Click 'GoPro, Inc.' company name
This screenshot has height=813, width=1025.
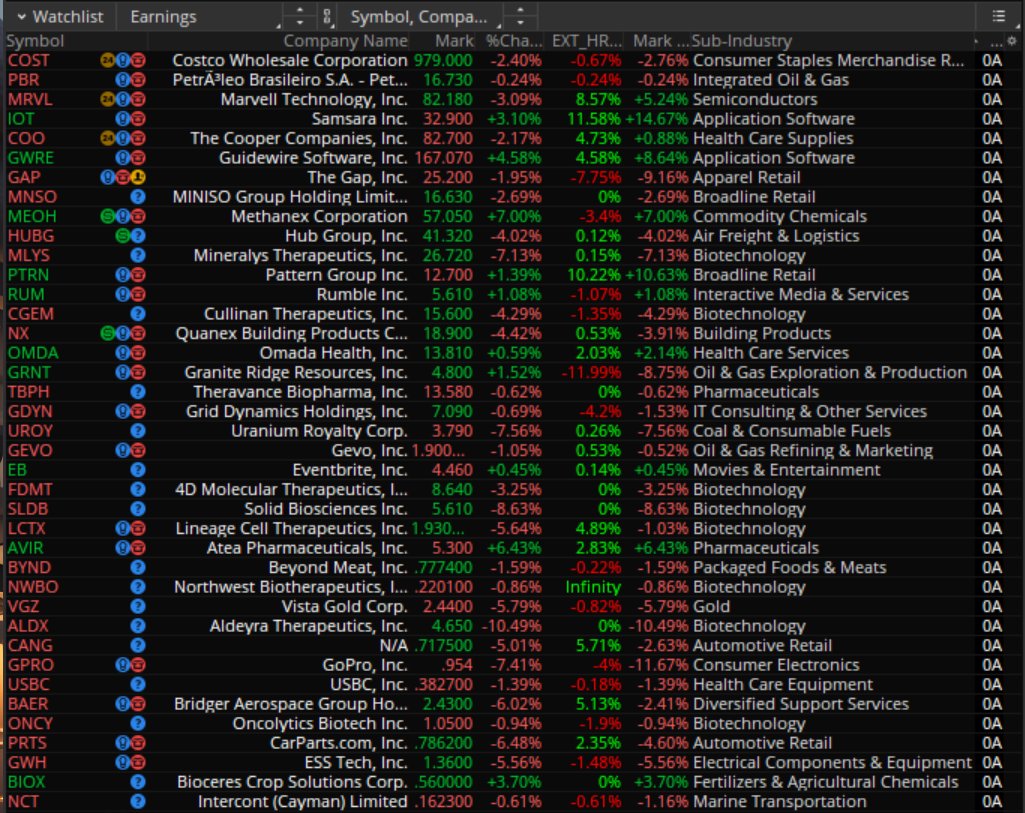(x=365, y=665)
